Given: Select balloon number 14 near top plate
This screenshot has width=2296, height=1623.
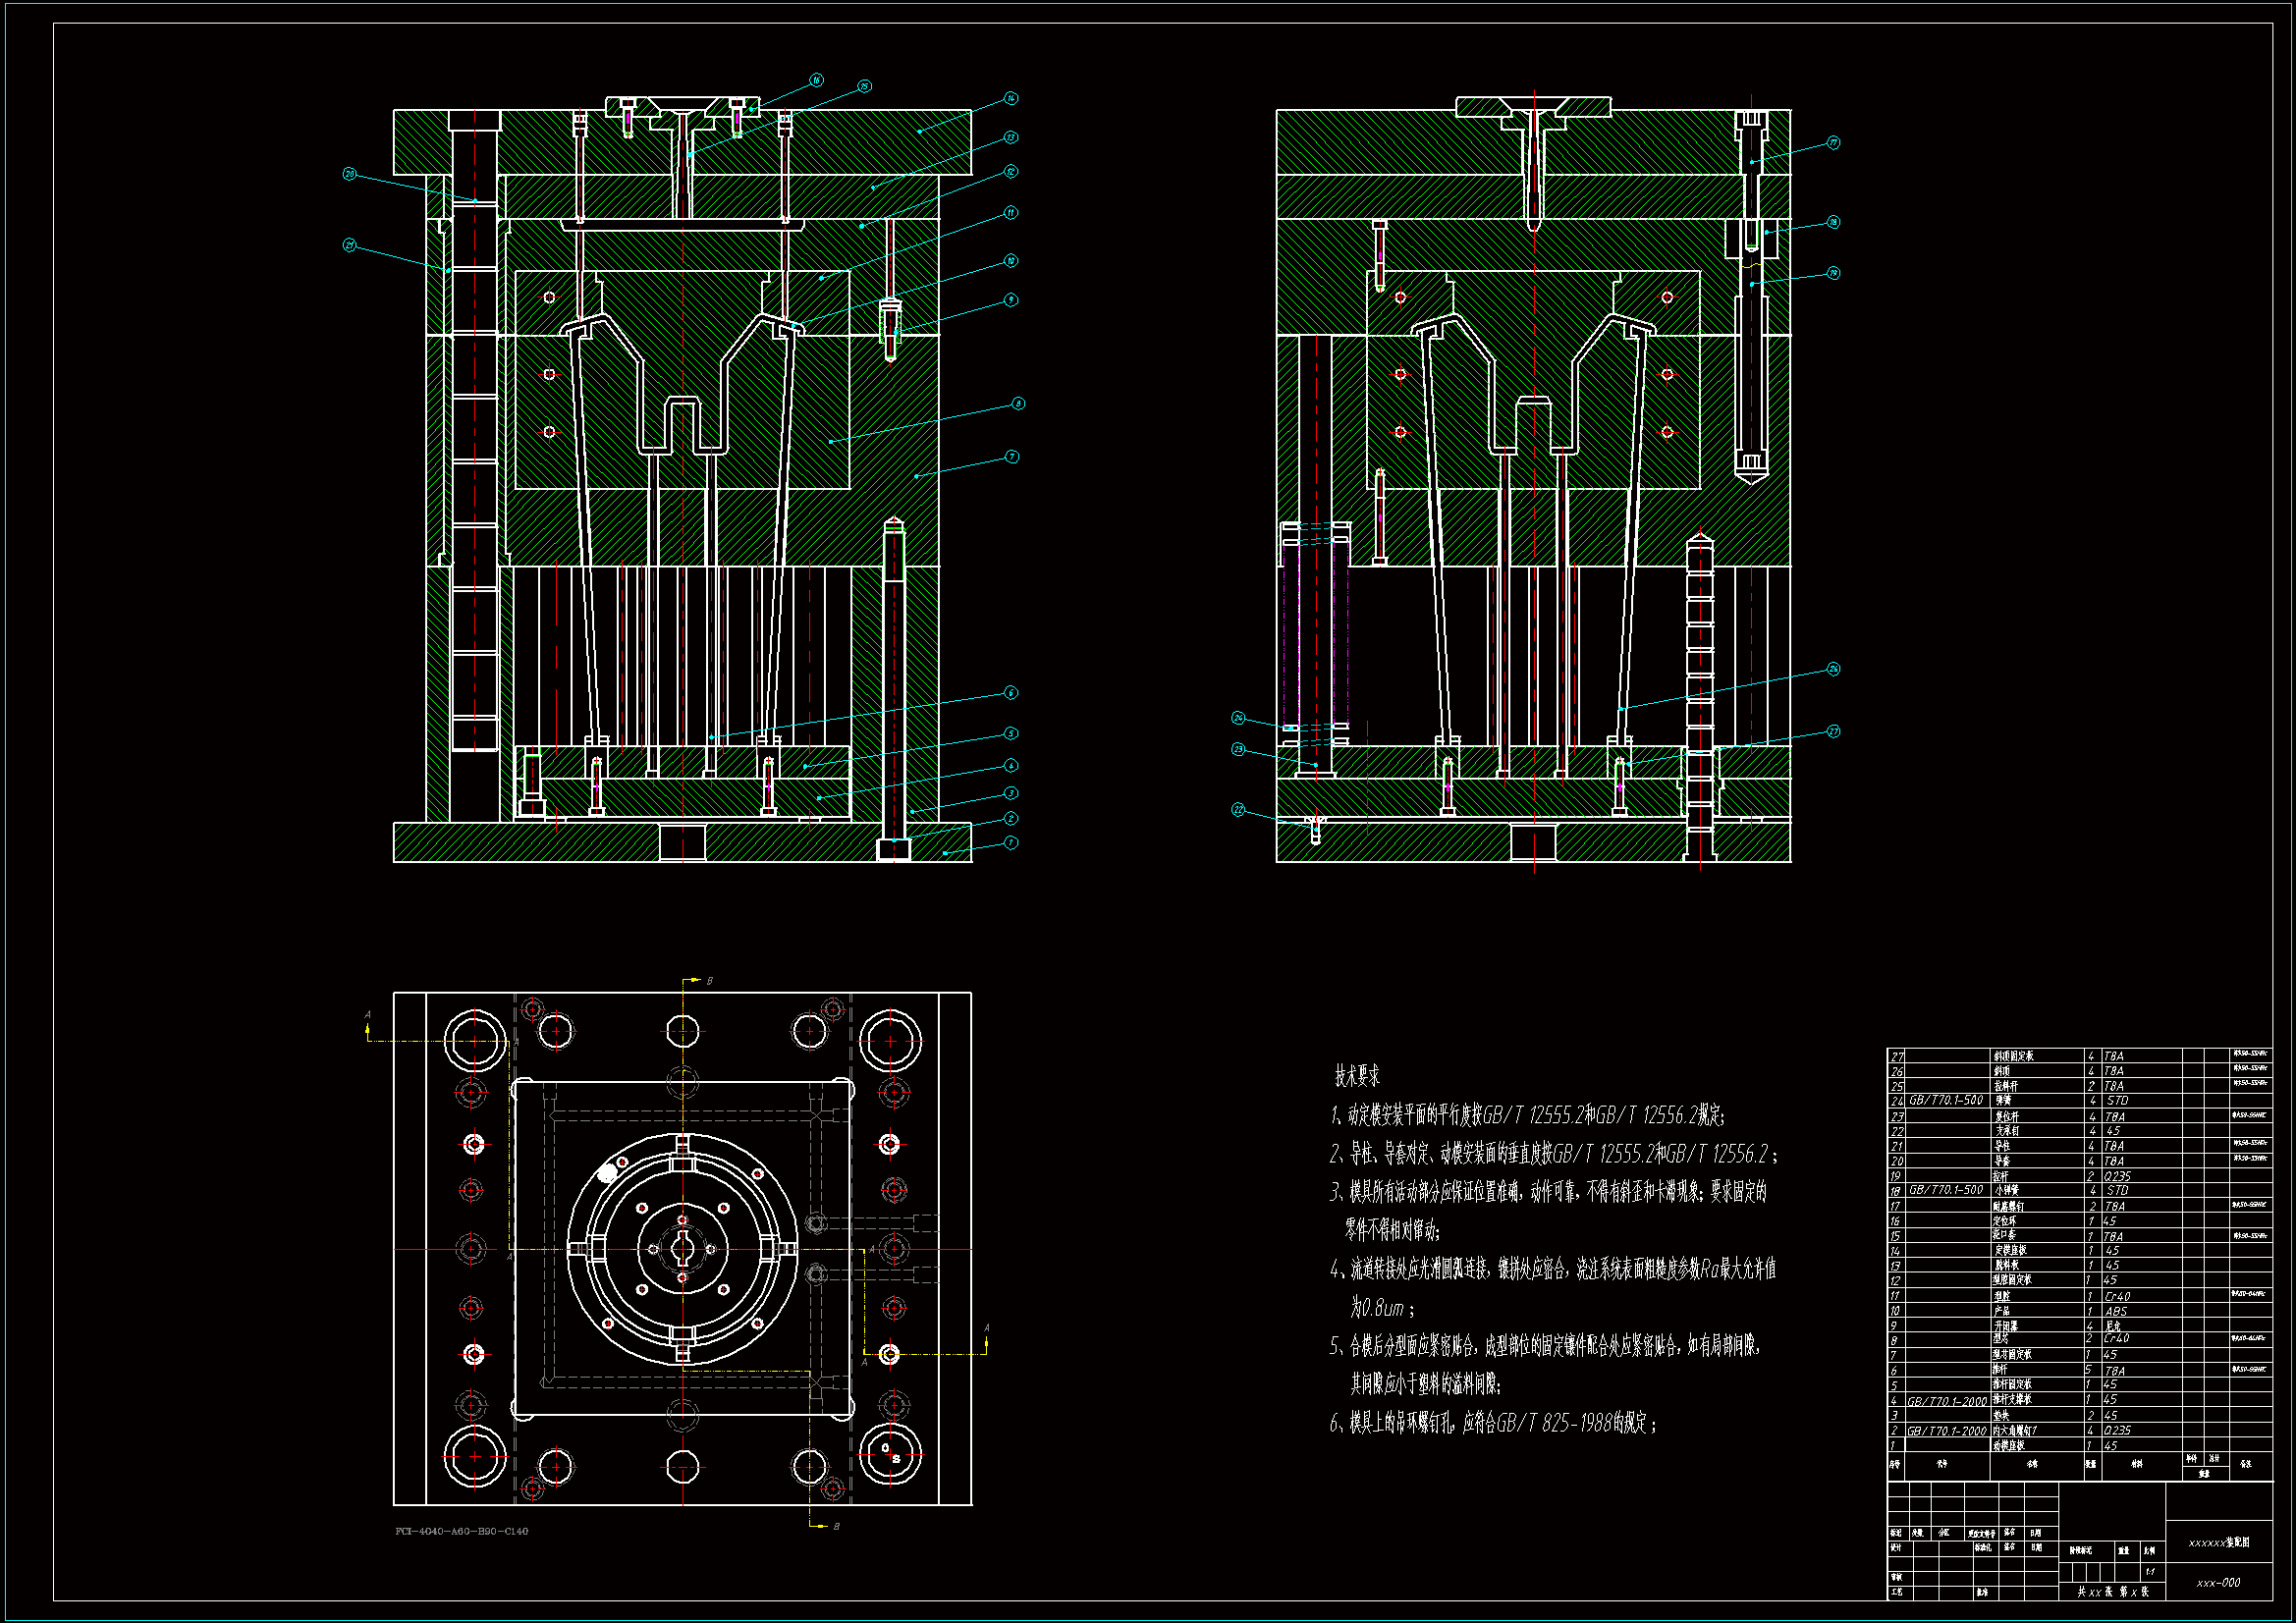Looking at the screenshot, I should pos(1011,98).
